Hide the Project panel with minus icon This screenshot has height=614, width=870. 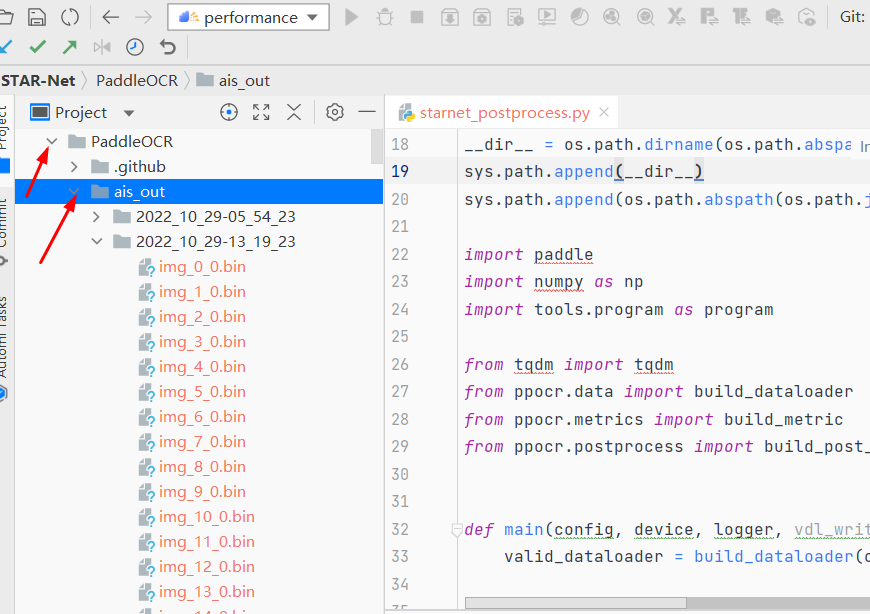tap(367, 112)
